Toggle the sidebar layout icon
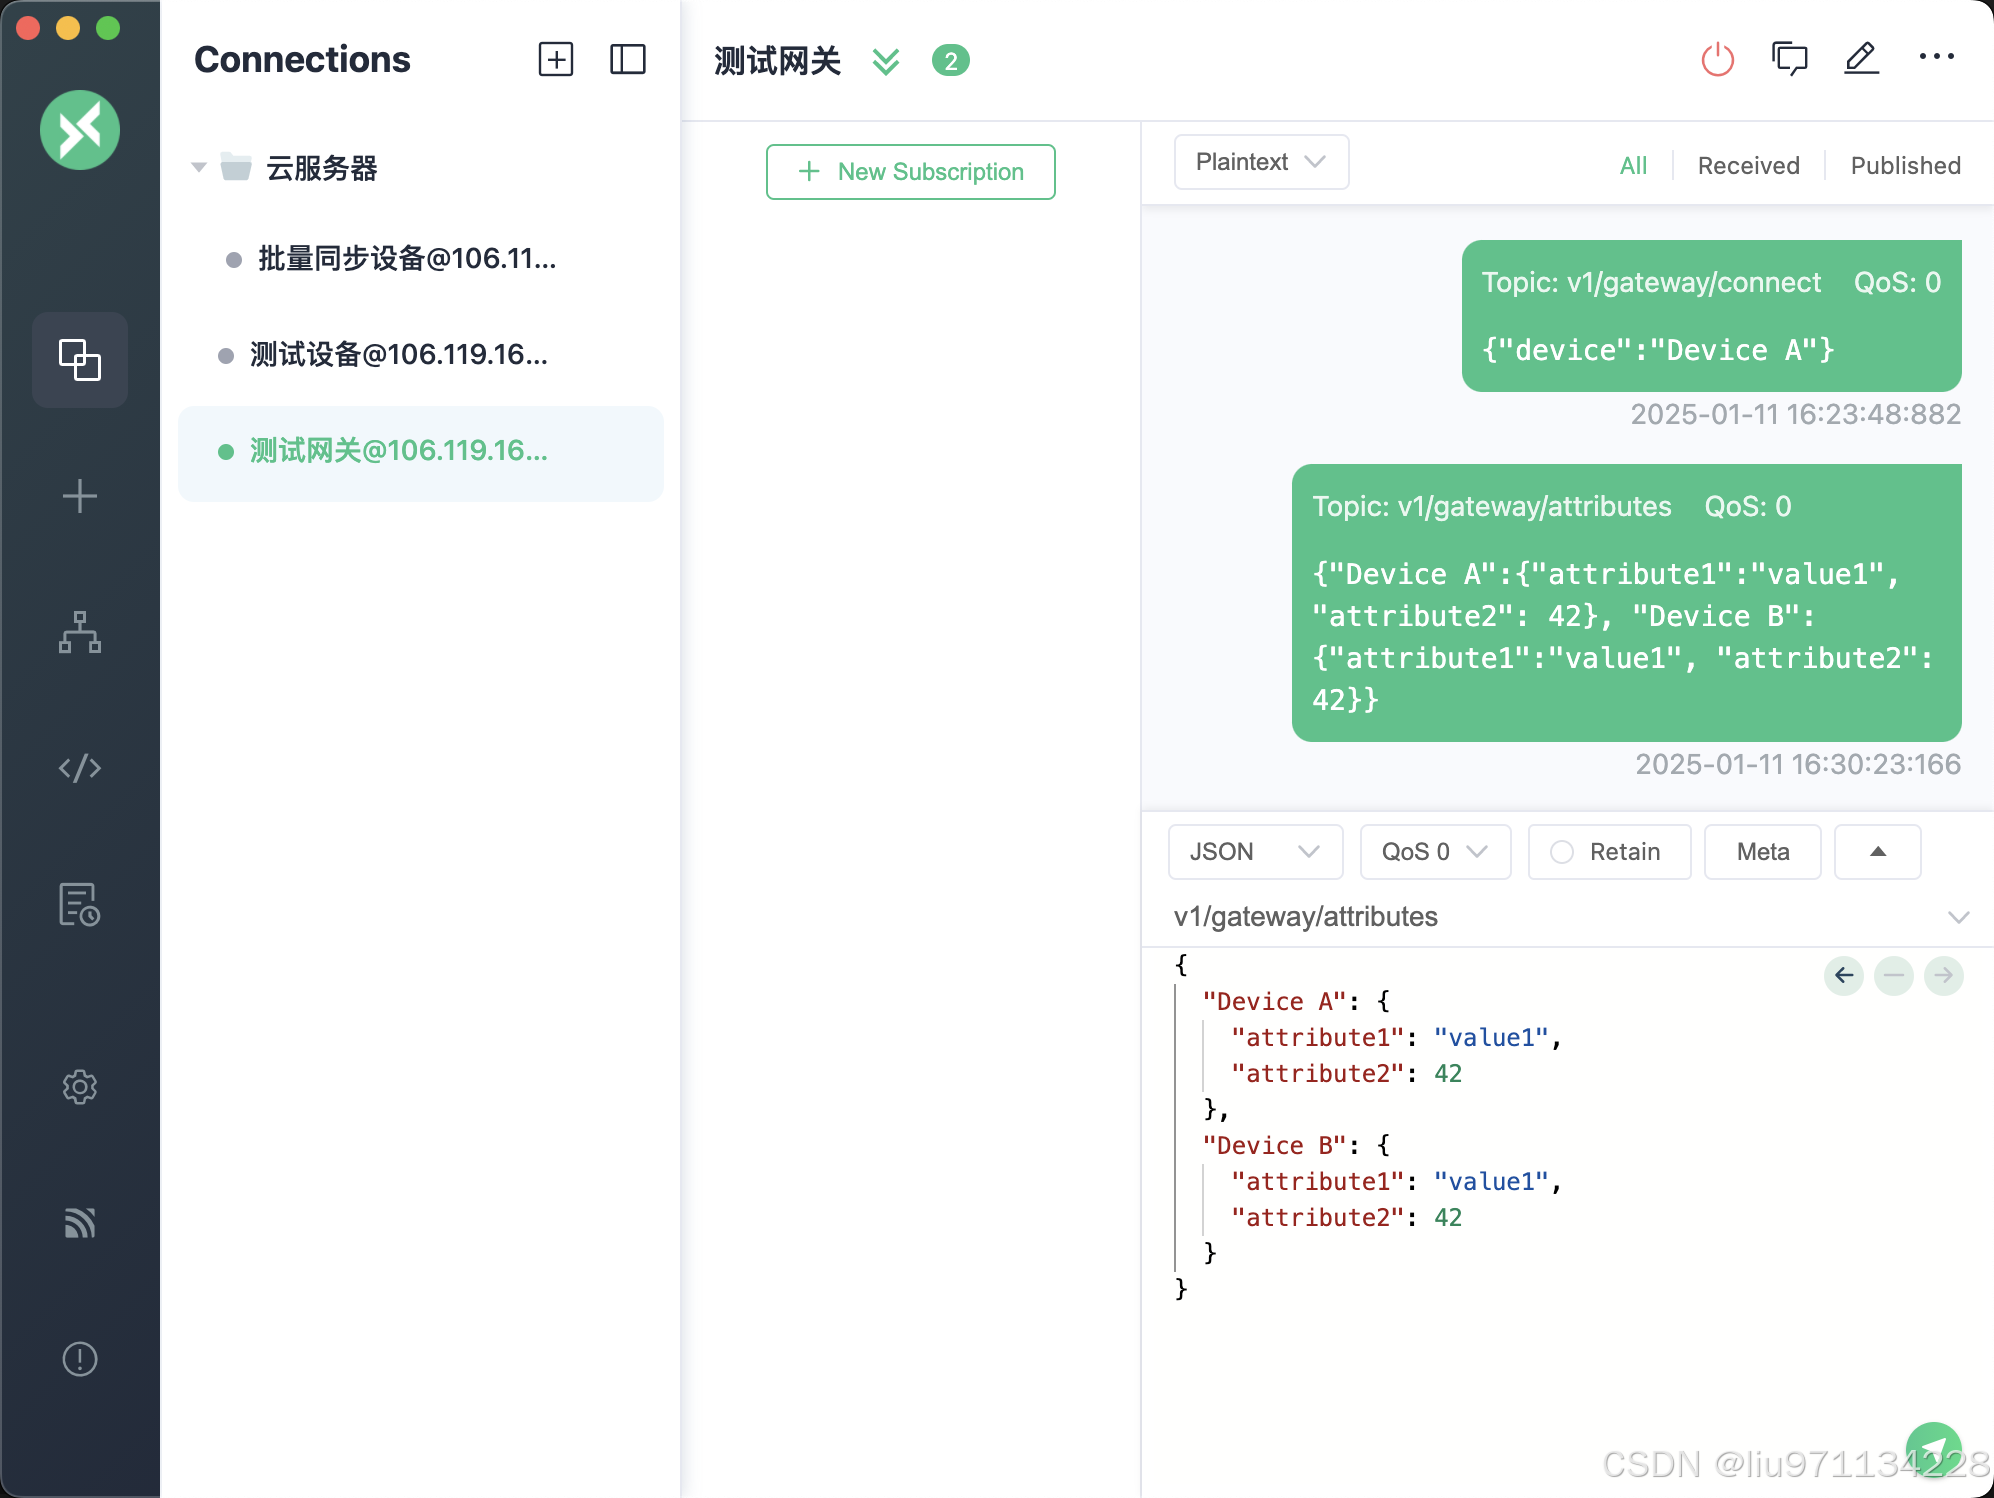This screenshot has width=1994, height=1498. (627, 60)
